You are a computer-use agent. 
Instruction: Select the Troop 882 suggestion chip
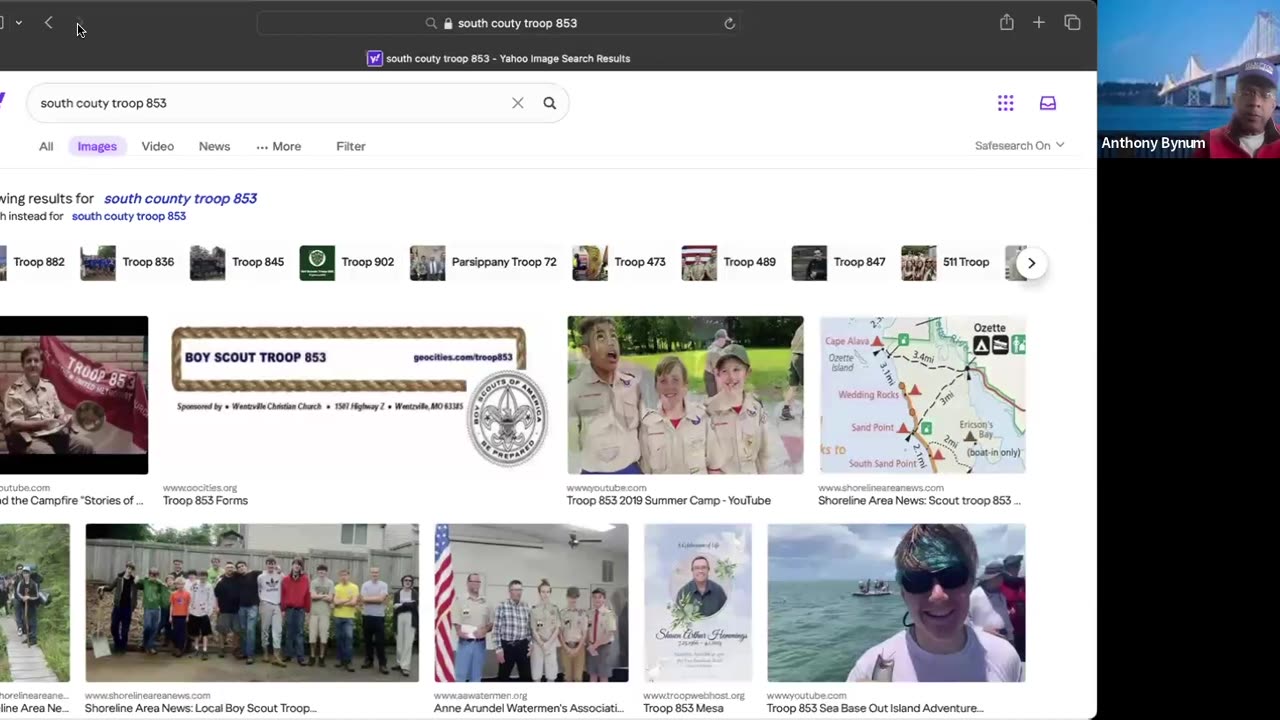pyautogui.click(x=33, y=262)
